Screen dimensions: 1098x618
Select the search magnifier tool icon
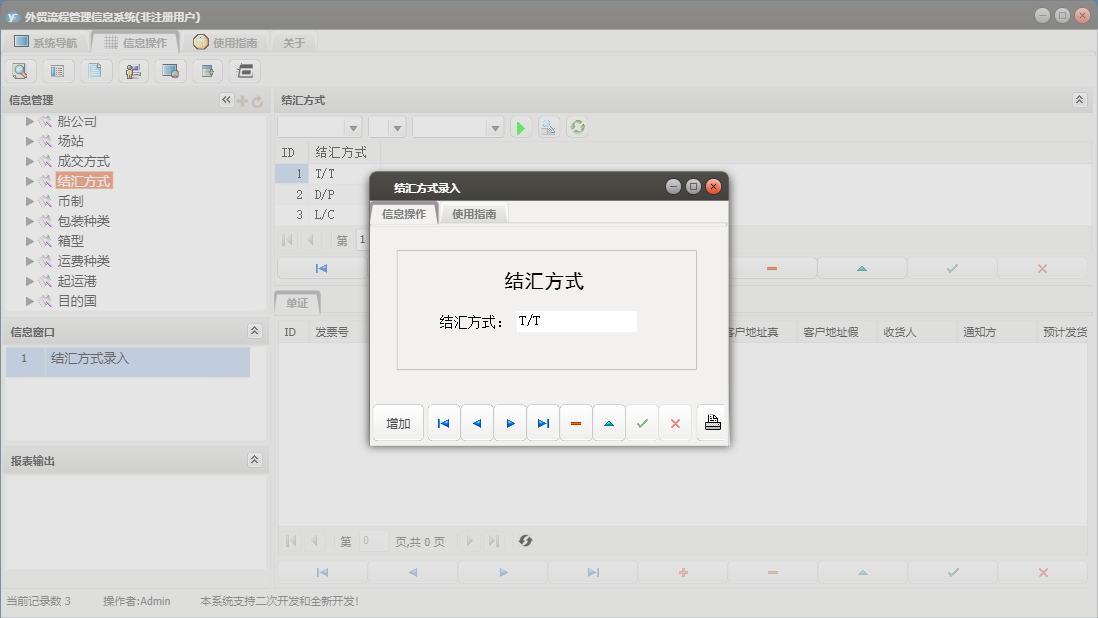coord(20,70)
